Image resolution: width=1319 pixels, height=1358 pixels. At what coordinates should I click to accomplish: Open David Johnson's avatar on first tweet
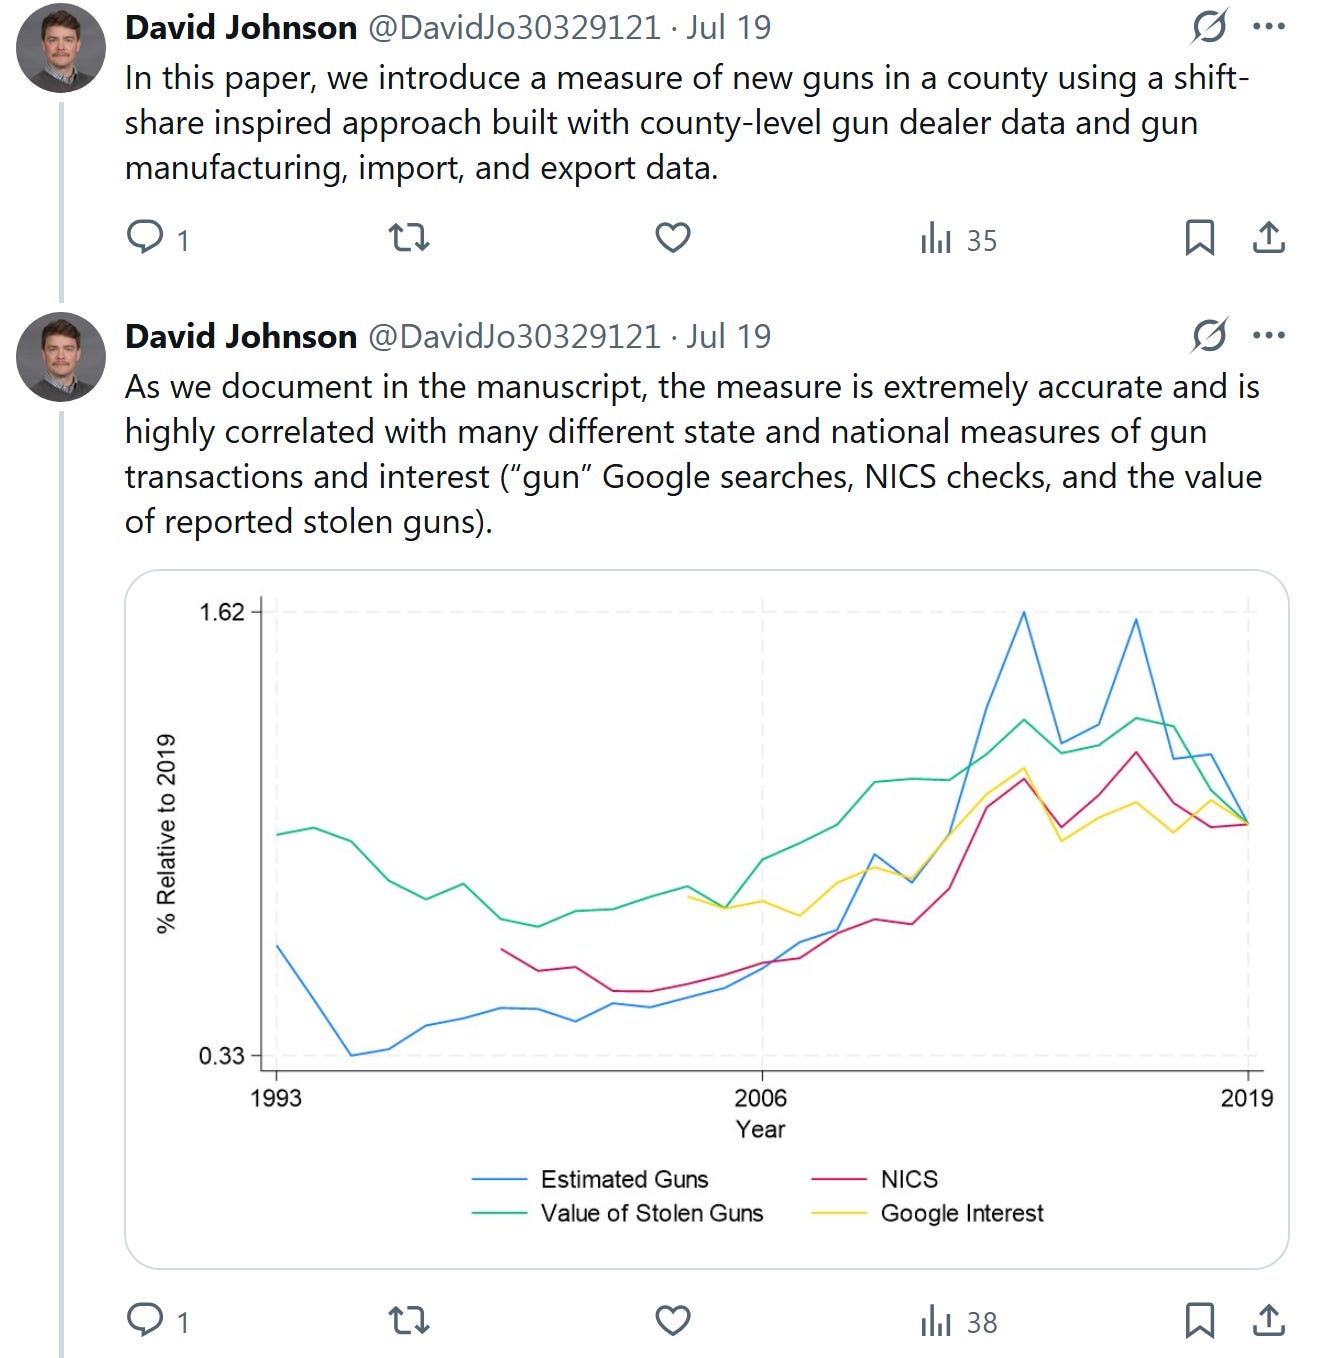click(61, 49)
